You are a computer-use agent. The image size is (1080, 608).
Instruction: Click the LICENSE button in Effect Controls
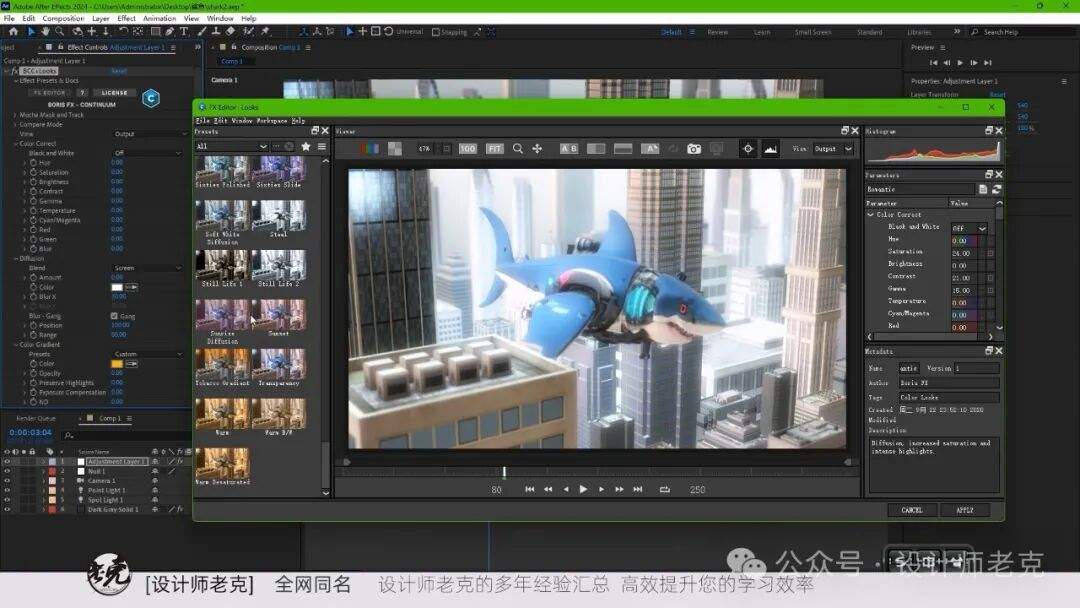pyautogui.click(x=114, y=92)
